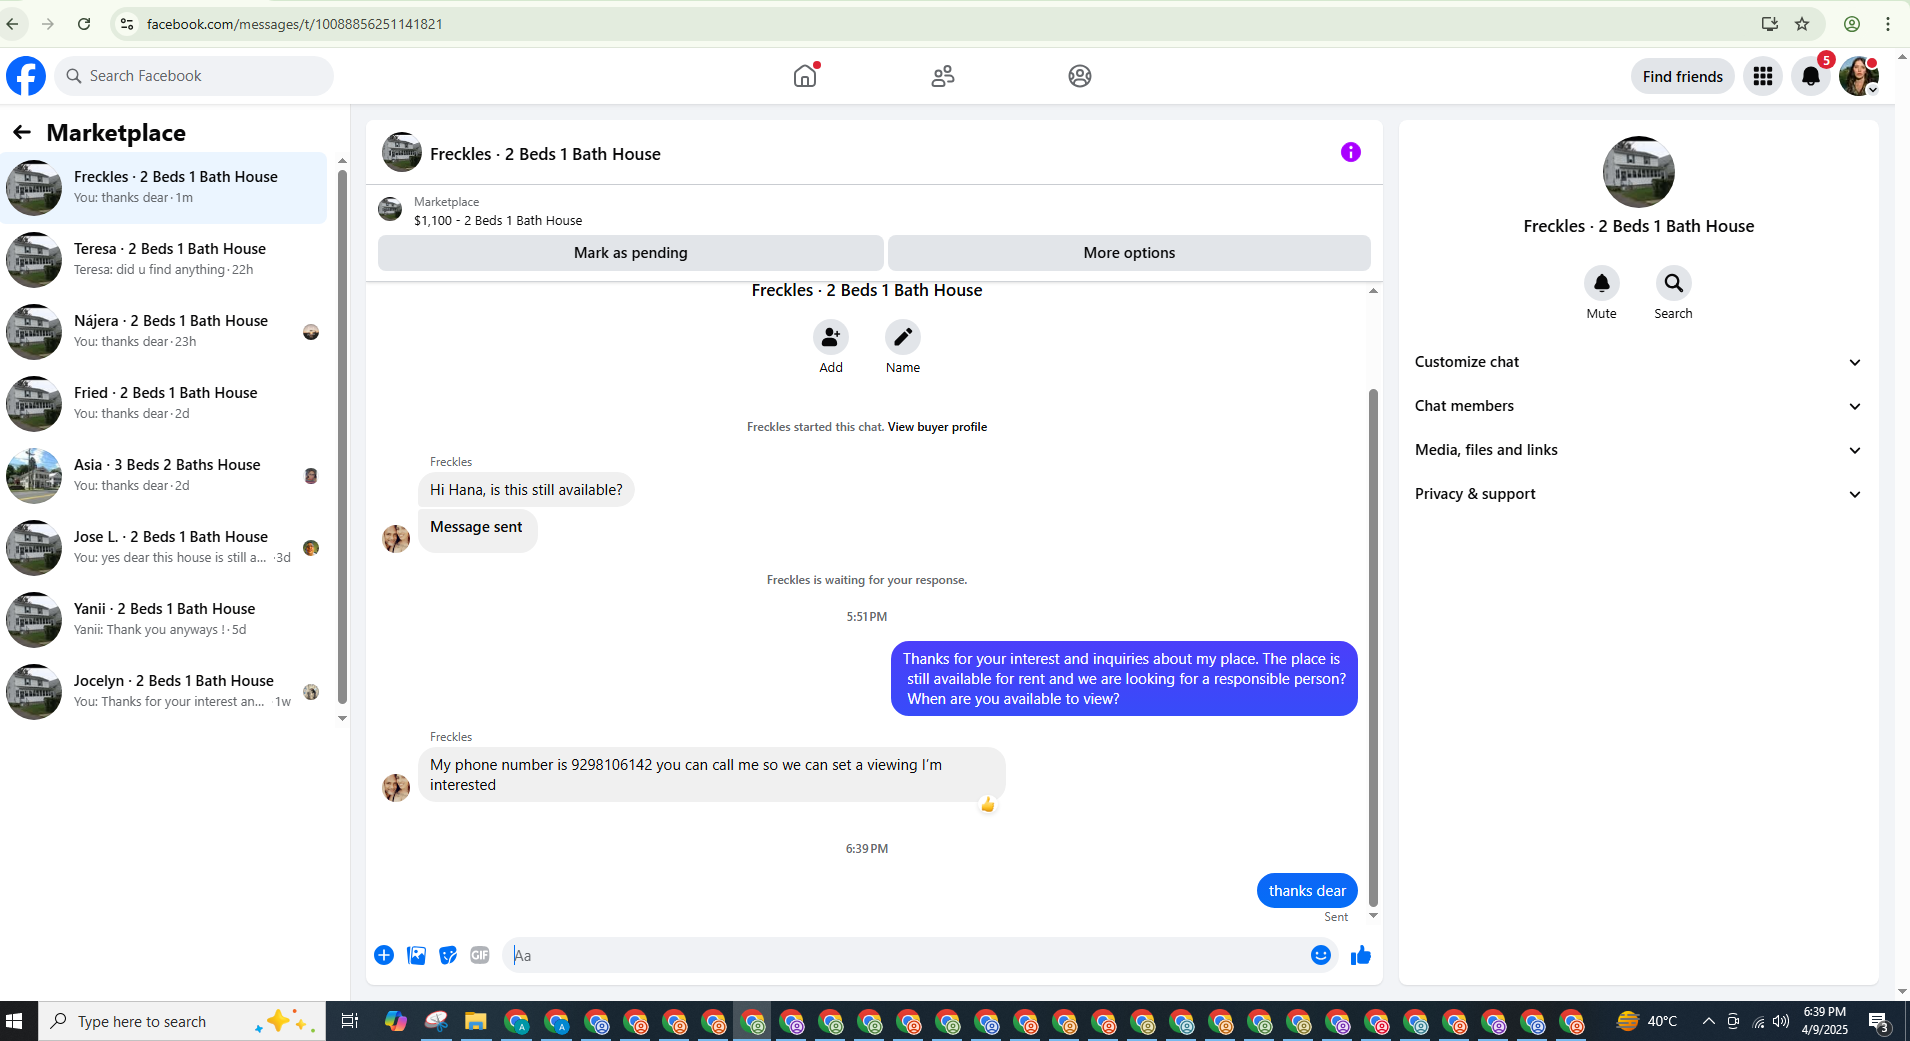Image resolution: width=1910 pixels, height=1041 pixels.
Task: Open the Yanii 2 Beds 1 Bath conversation
Action: coord(164,620)
